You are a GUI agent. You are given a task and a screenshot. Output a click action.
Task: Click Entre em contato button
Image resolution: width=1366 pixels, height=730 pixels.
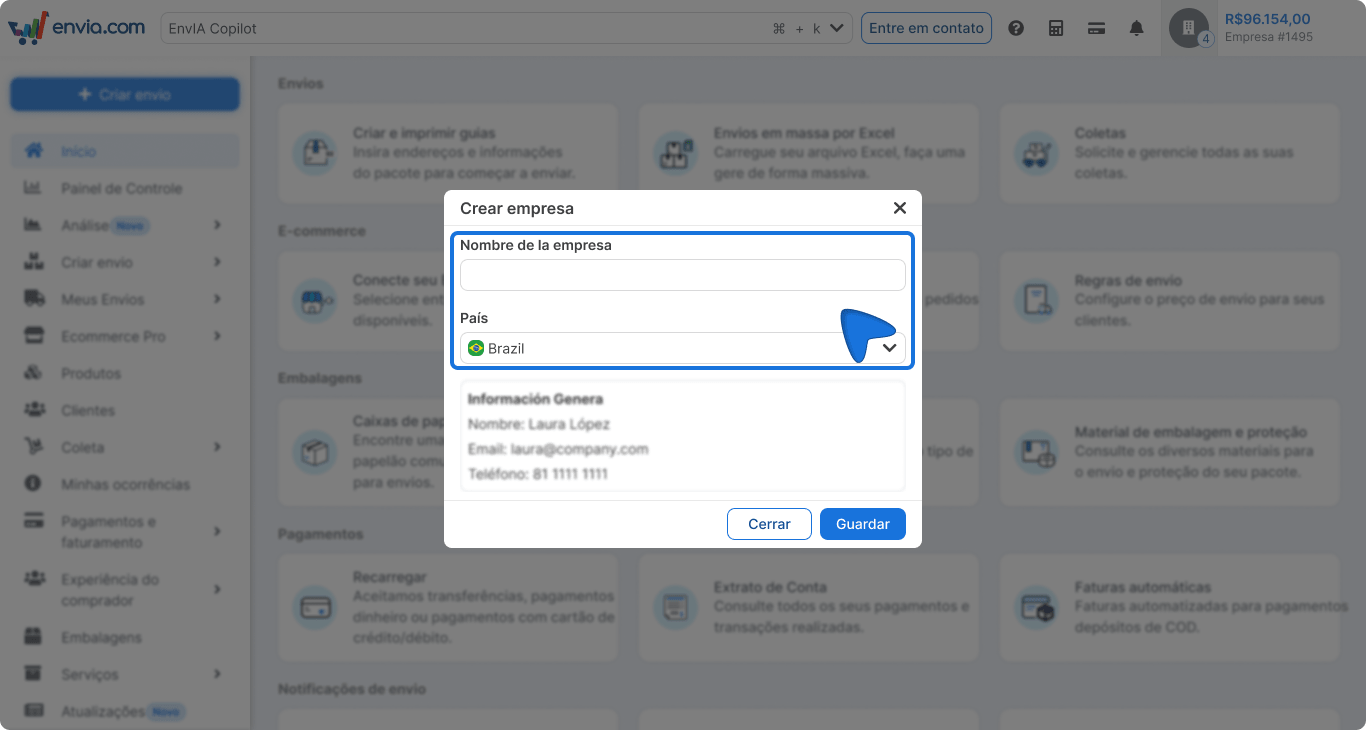(x=926, y=28)
